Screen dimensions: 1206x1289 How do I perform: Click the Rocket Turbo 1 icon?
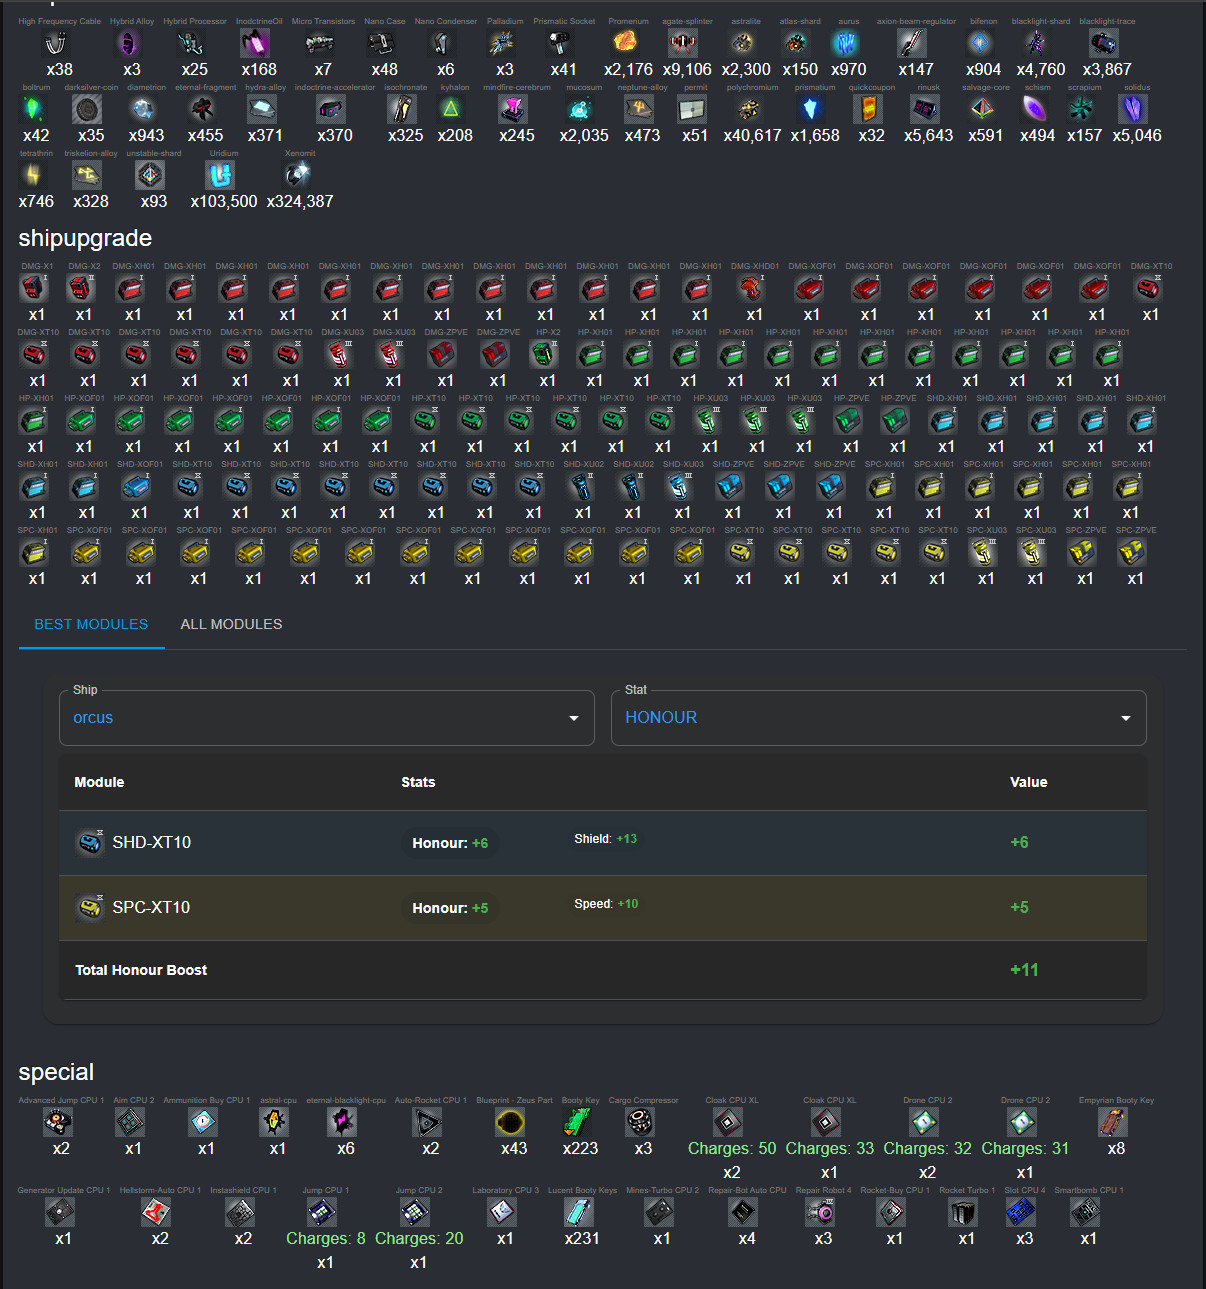tap(964, 1212)
